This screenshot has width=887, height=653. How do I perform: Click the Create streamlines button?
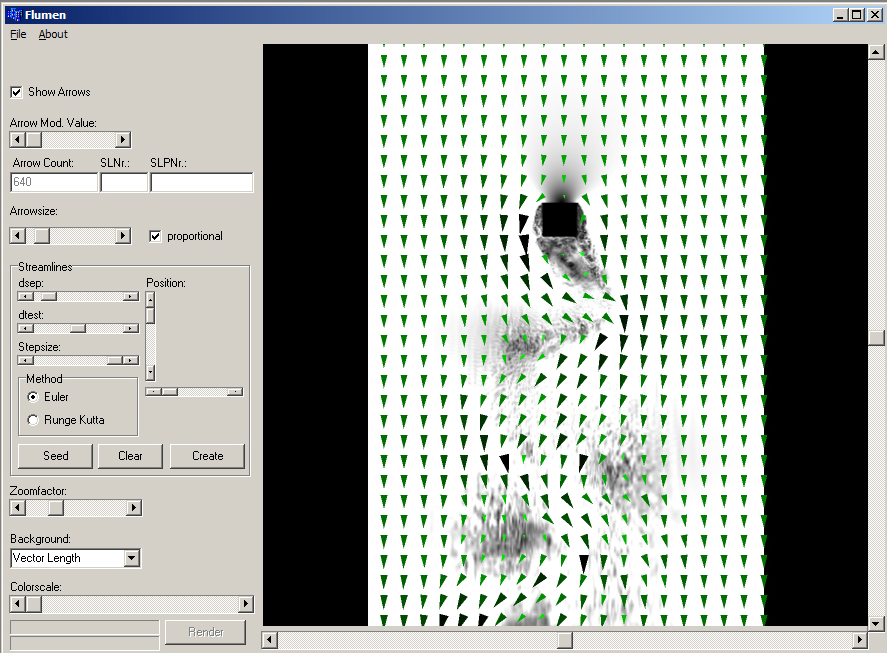coord(207,456)
